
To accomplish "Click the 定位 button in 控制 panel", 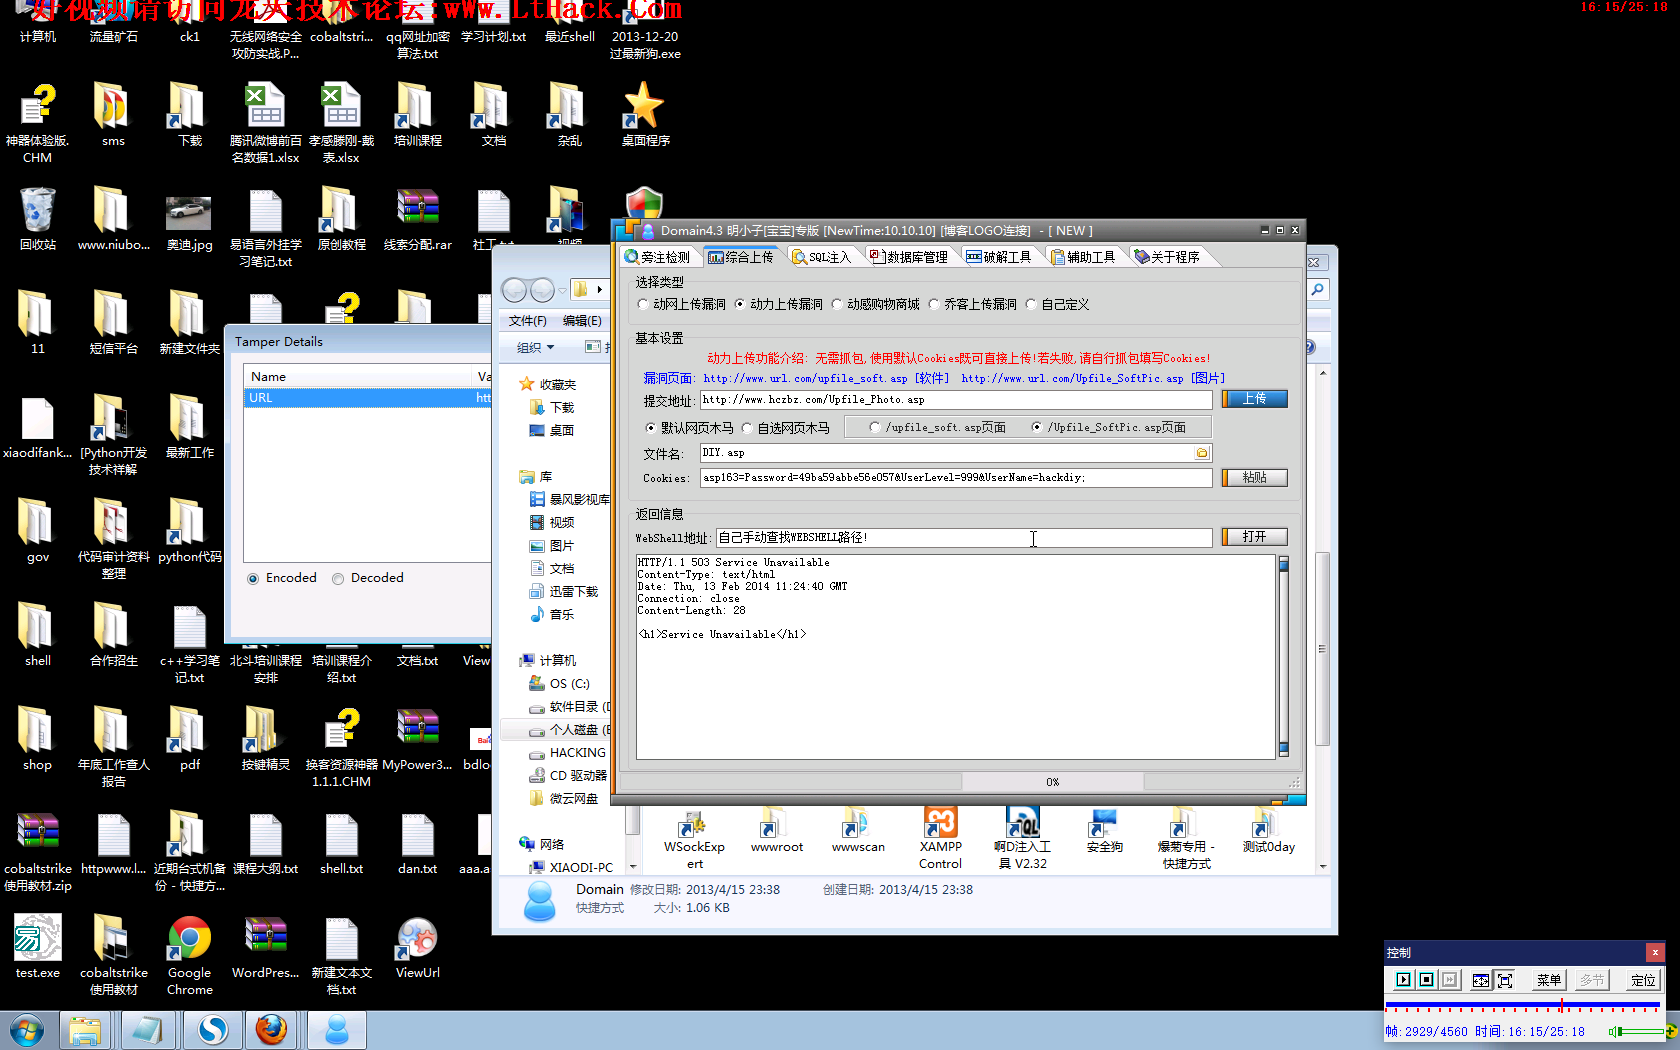I will (x=1642, y=980).
